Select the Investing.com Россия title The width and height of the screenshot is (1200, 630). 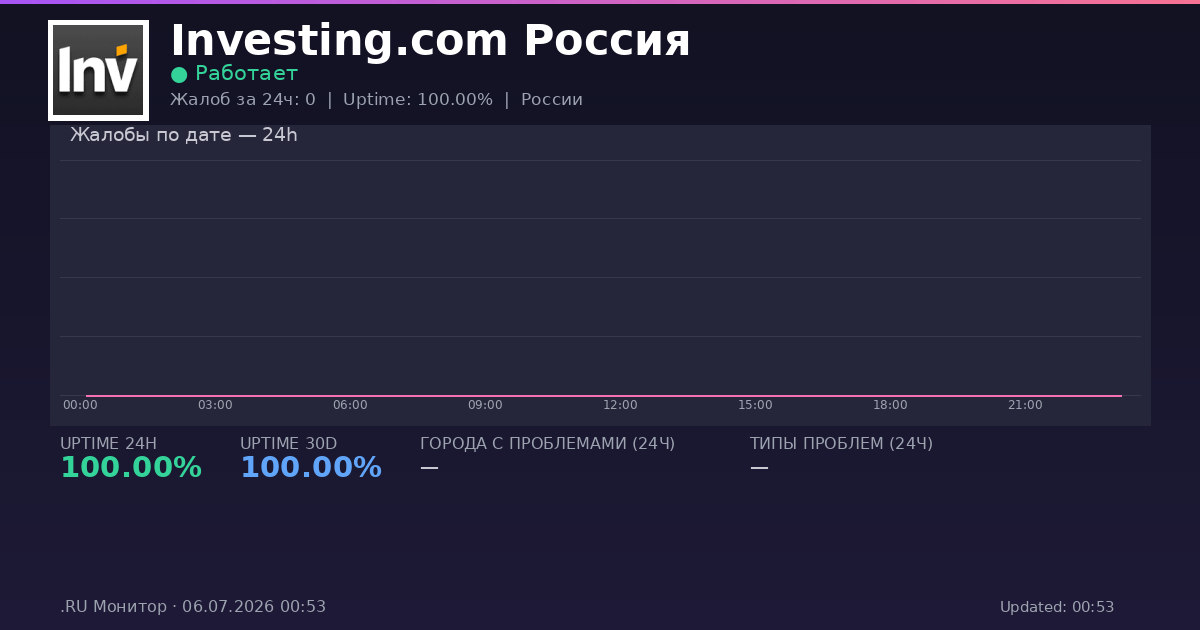[x=430, y=41]
